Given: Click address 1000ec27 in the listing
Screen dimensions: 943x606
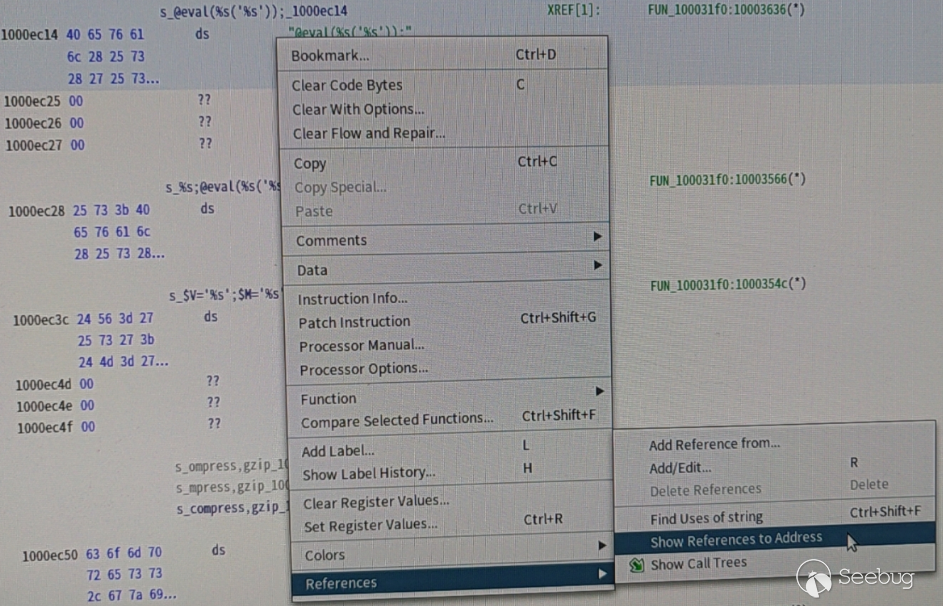Looking at the screenshot, I should tap(34, 145).
